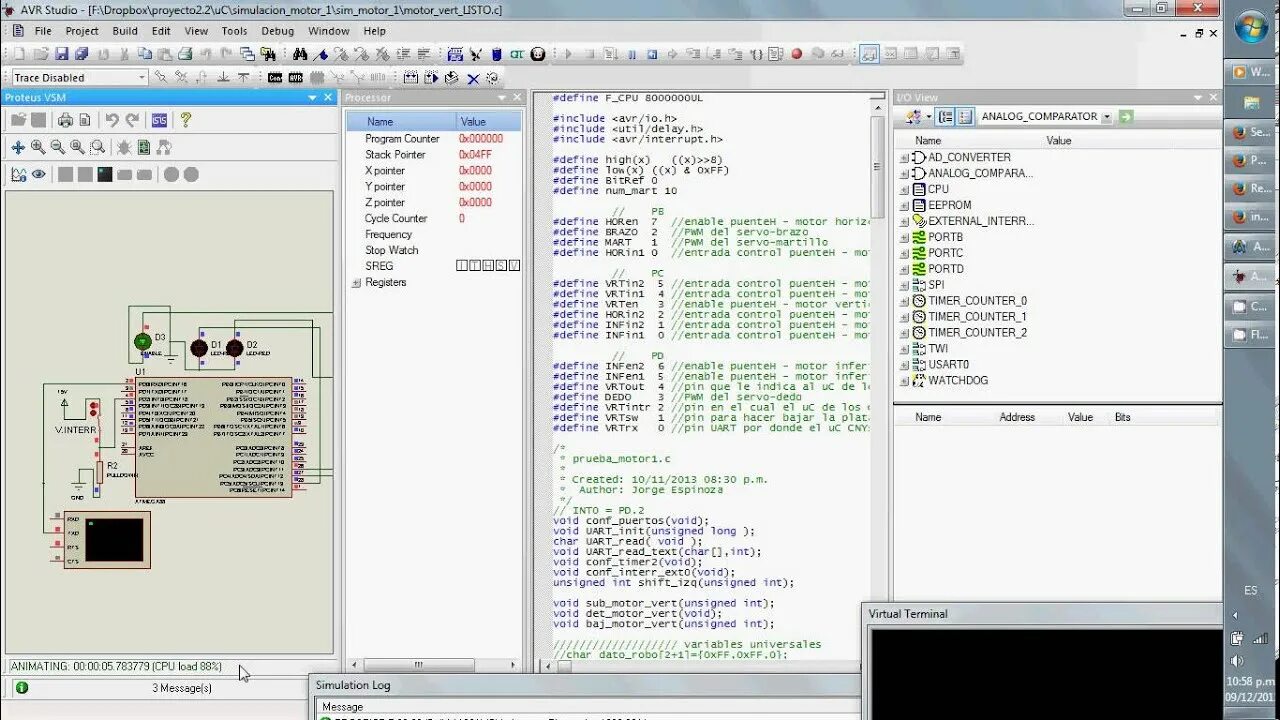This screenshot has width=1280, height=720.
Task: Toggle flat list view button in I/O View
Action: click(x=965, y=116)
